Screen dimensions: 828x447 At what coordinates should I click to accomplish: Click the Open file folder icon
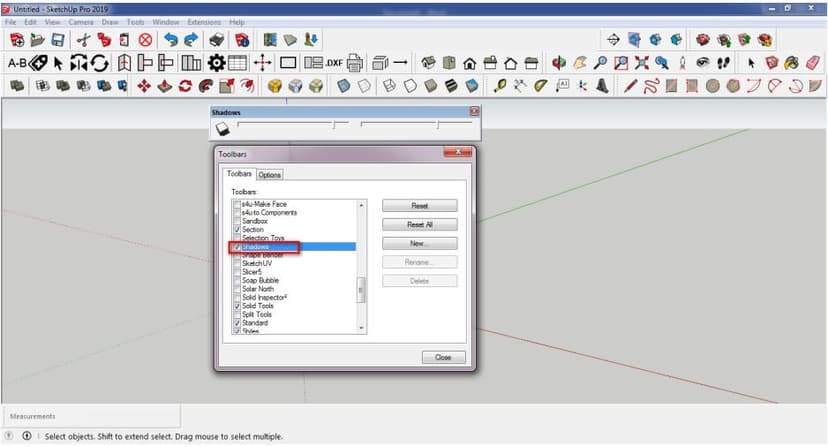pos(37,40)
